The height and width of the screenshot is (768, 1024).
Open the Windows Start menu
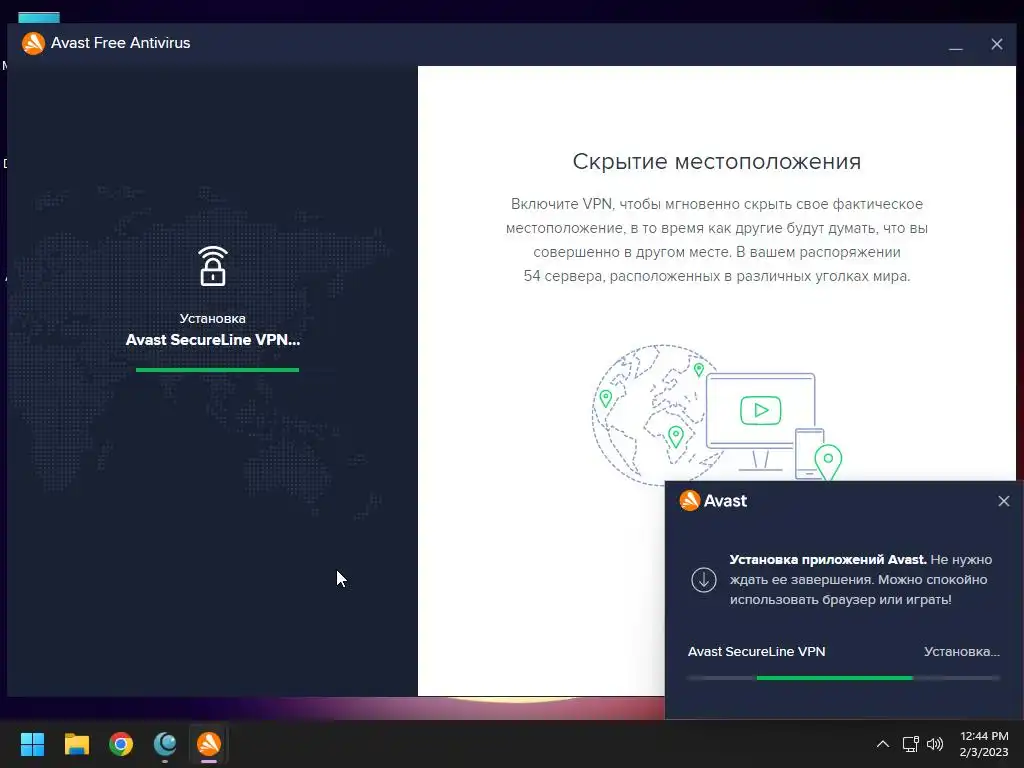pos(32,744)
